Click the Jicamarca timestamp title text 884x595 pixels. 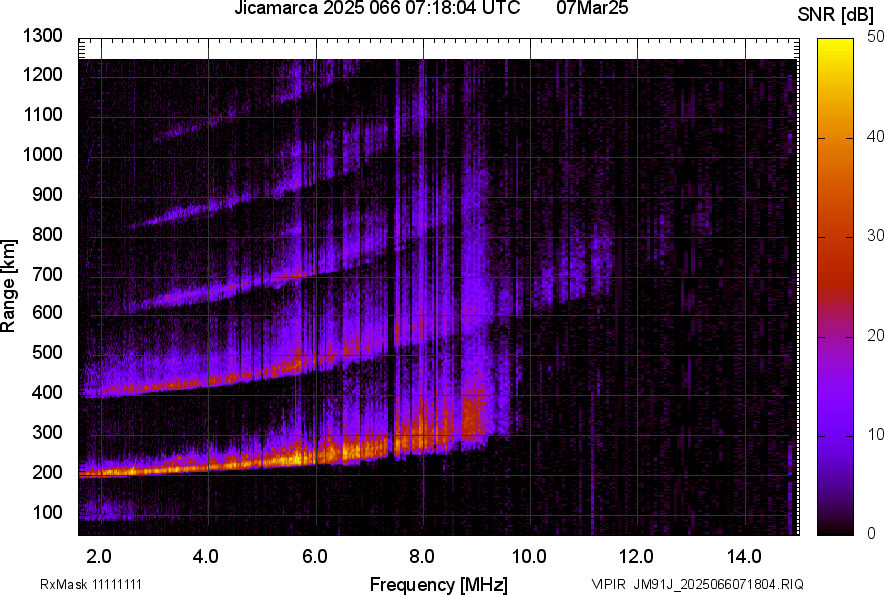click(x=377, y=9)
